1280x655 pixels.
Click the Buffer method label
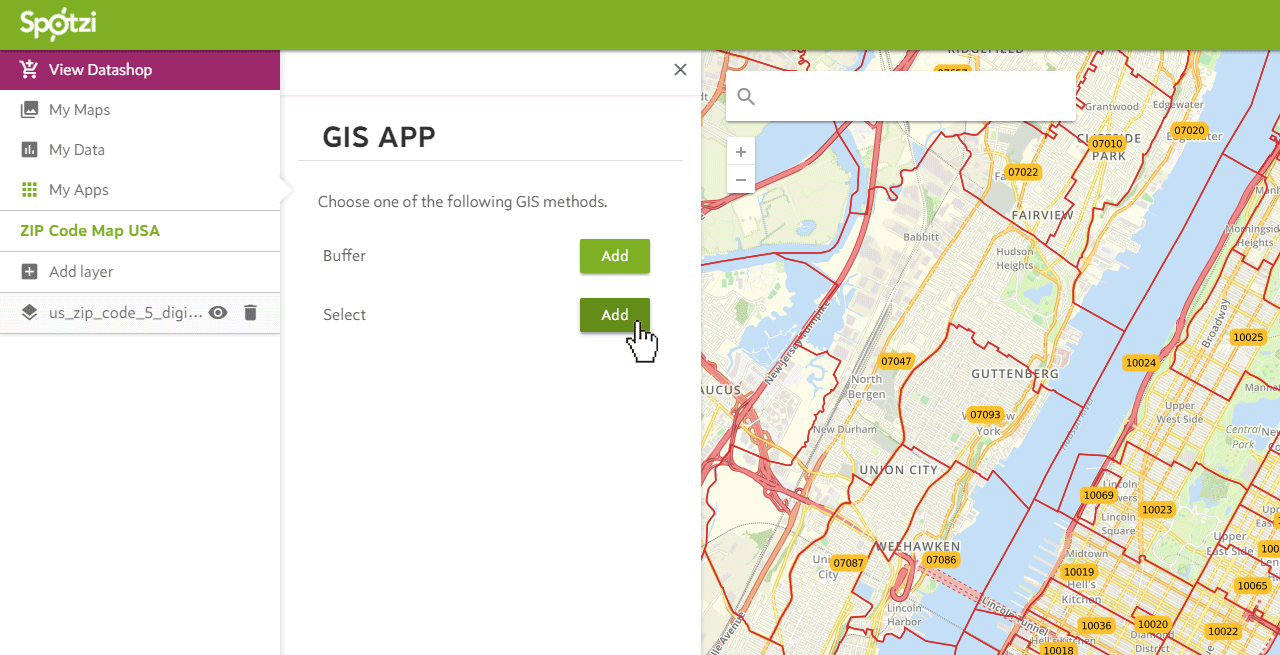pos(344,256)
